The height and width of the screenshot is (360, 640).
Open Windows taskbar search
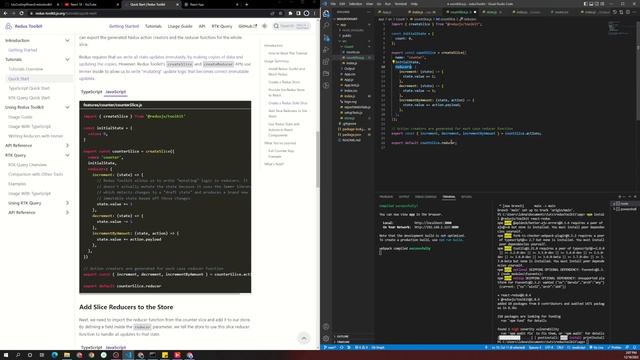(18, 355)
